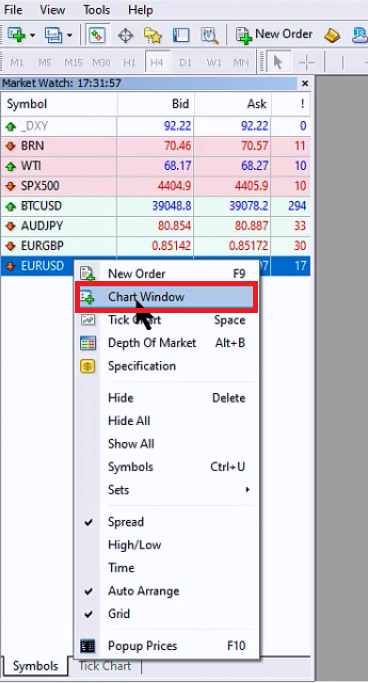Choose Hide in context menu
This screenshot has width=368, height=683.
point(167,398)
